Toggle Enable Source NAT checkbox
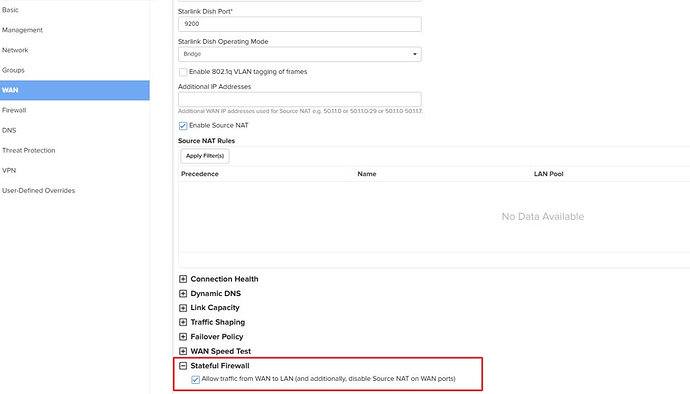The image size is (690, 394). point(183,126)
